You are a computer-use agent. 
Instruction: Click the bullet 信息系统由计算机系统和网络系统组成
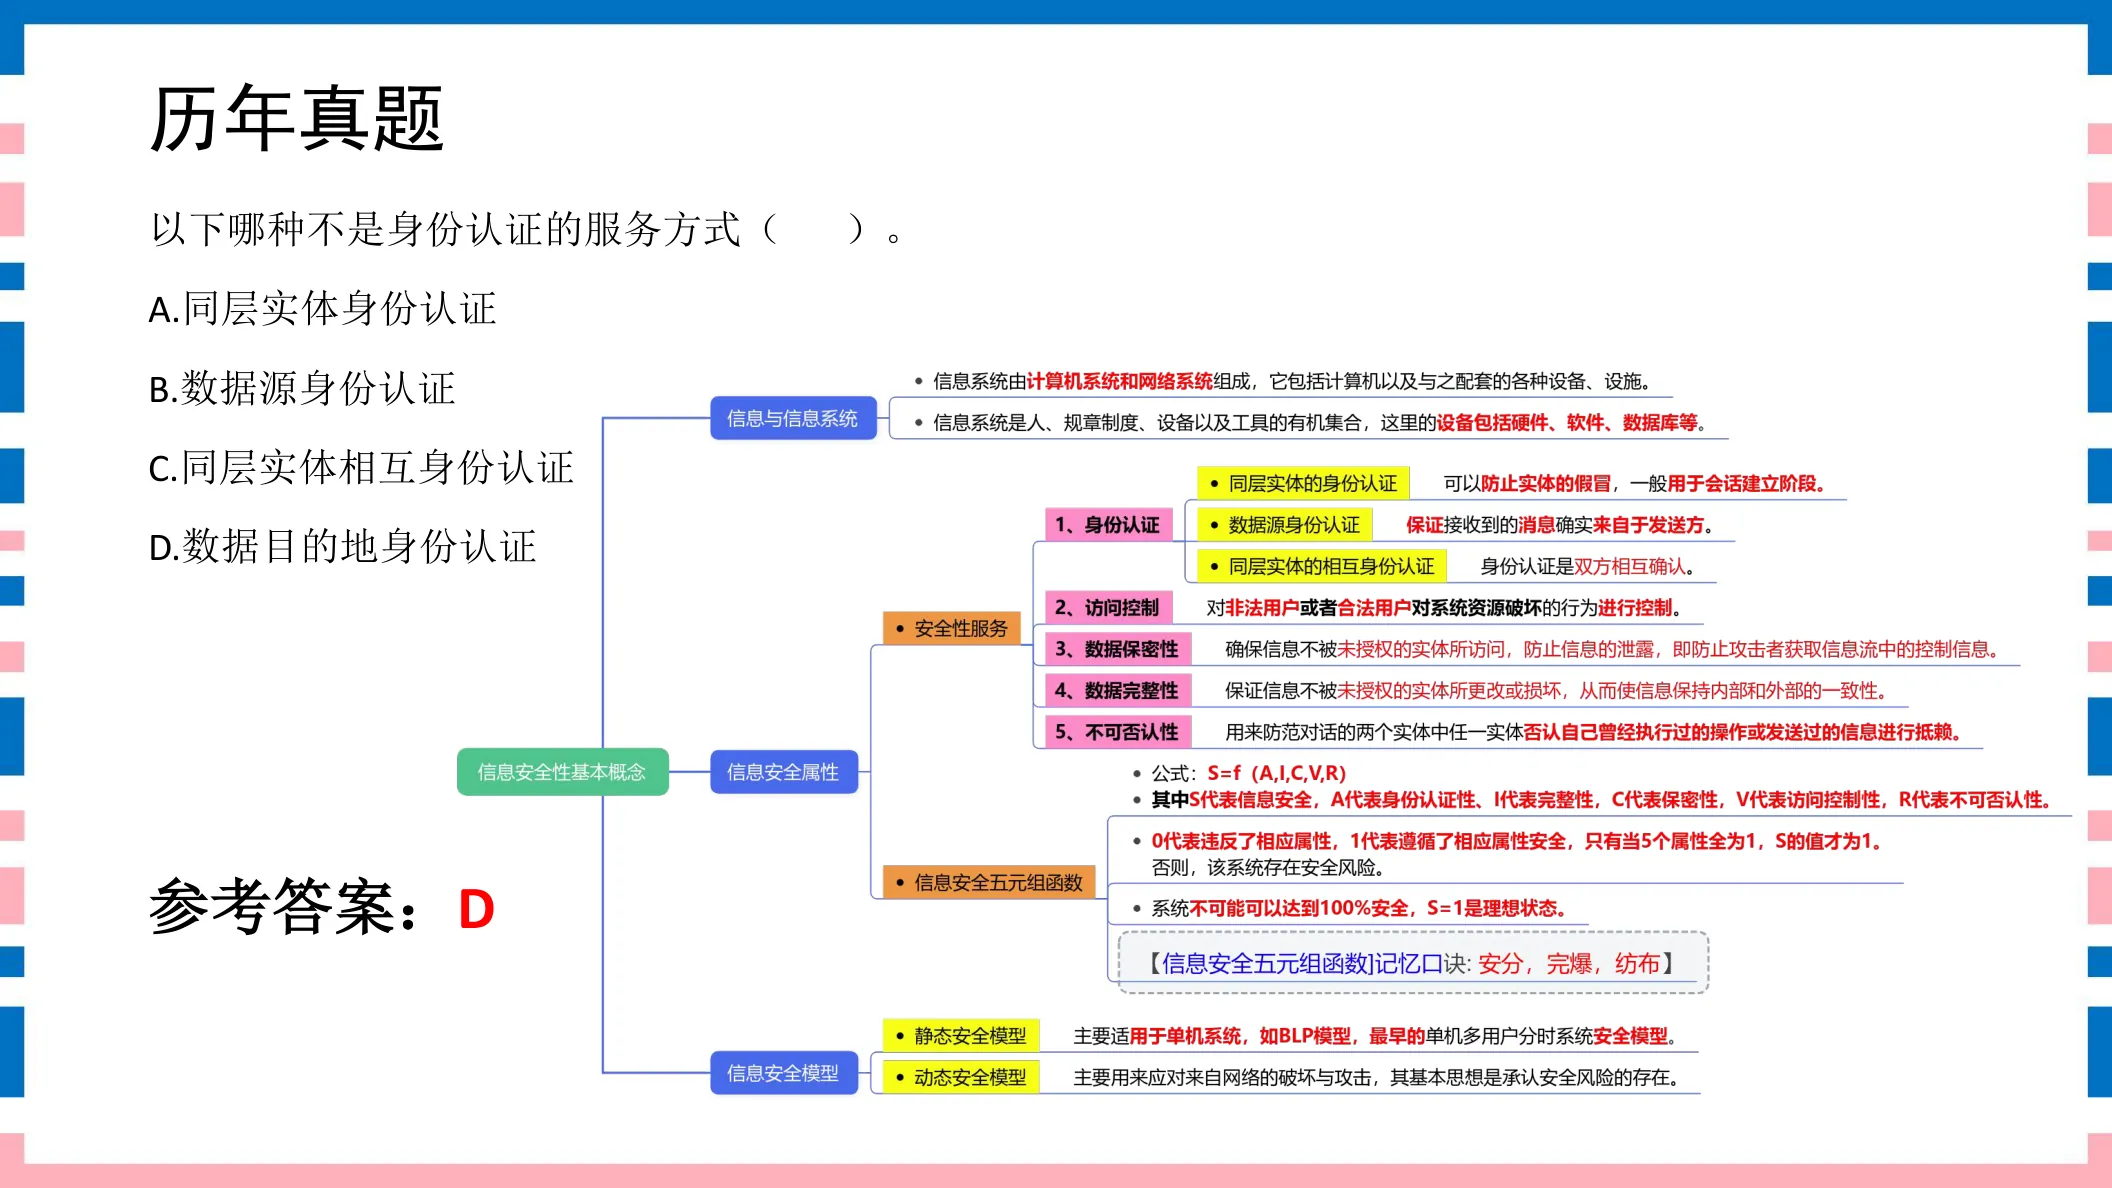1291,381
